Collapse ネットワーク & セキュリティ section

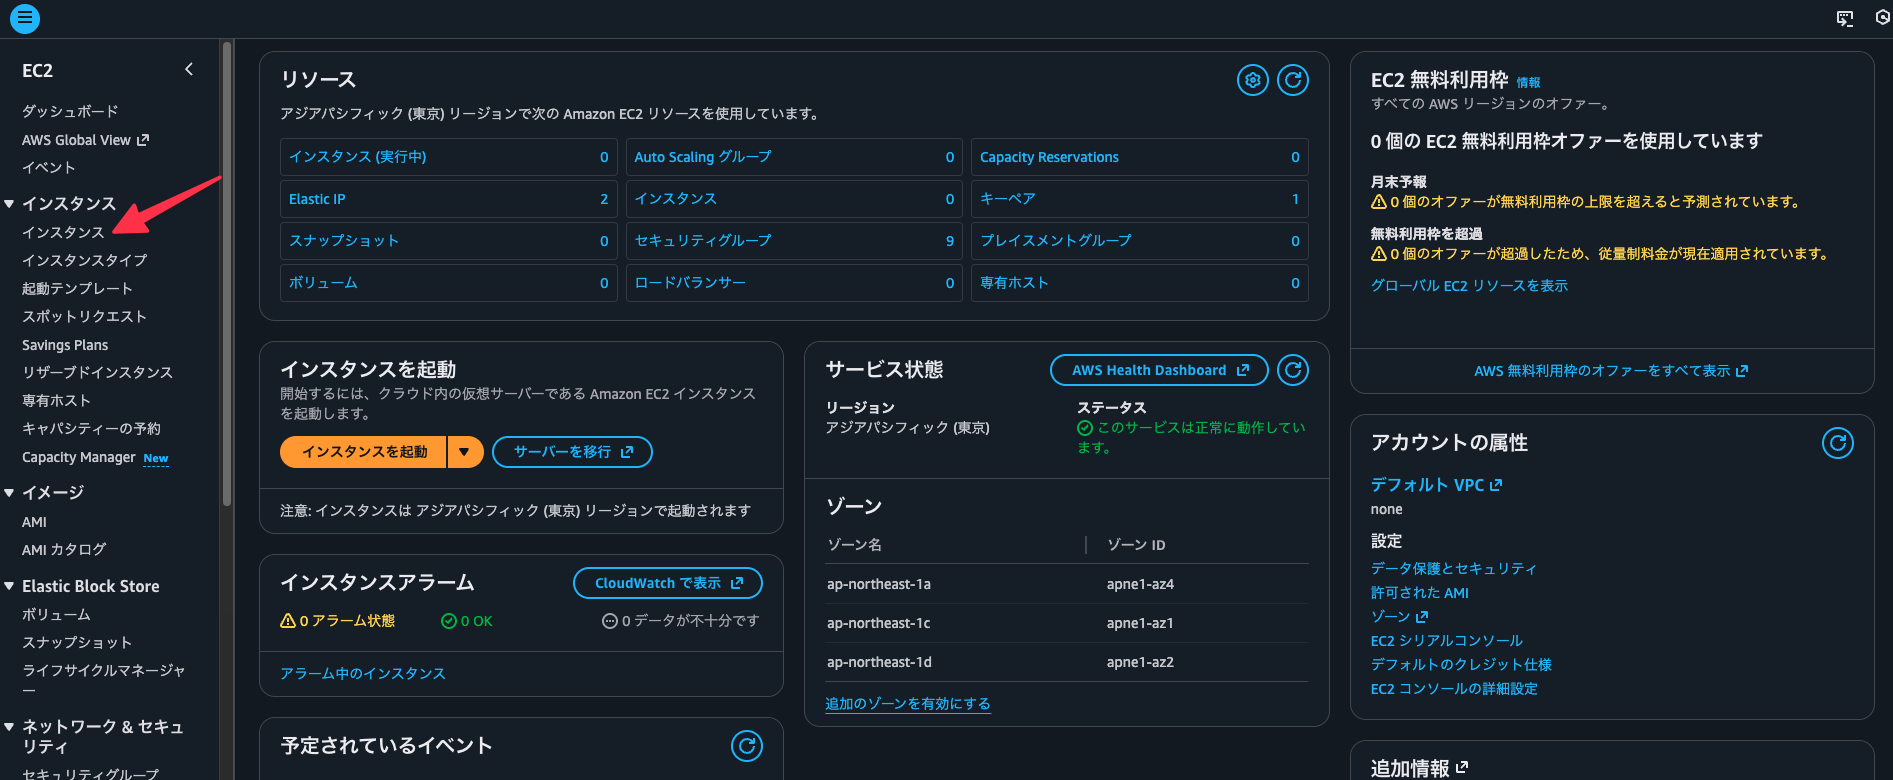click(x=9, y=727)
